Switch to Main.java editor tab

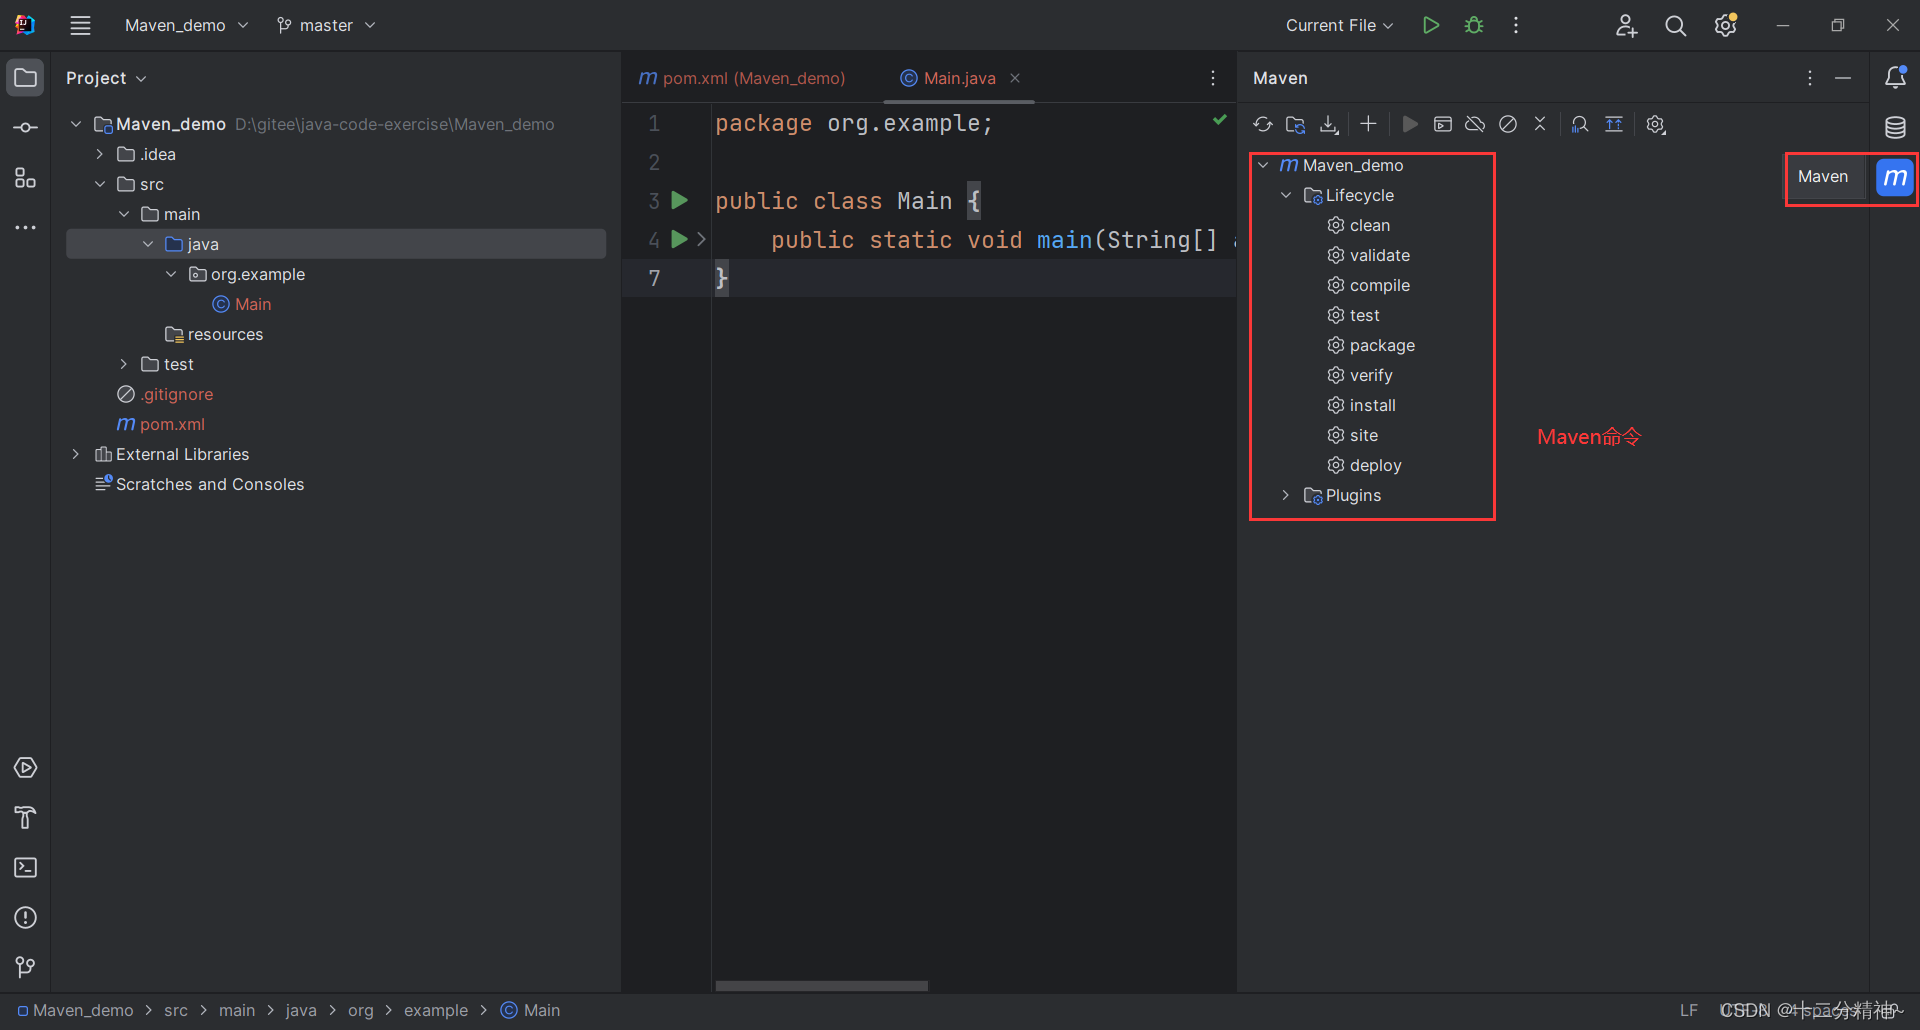click(x=948, y=78)
